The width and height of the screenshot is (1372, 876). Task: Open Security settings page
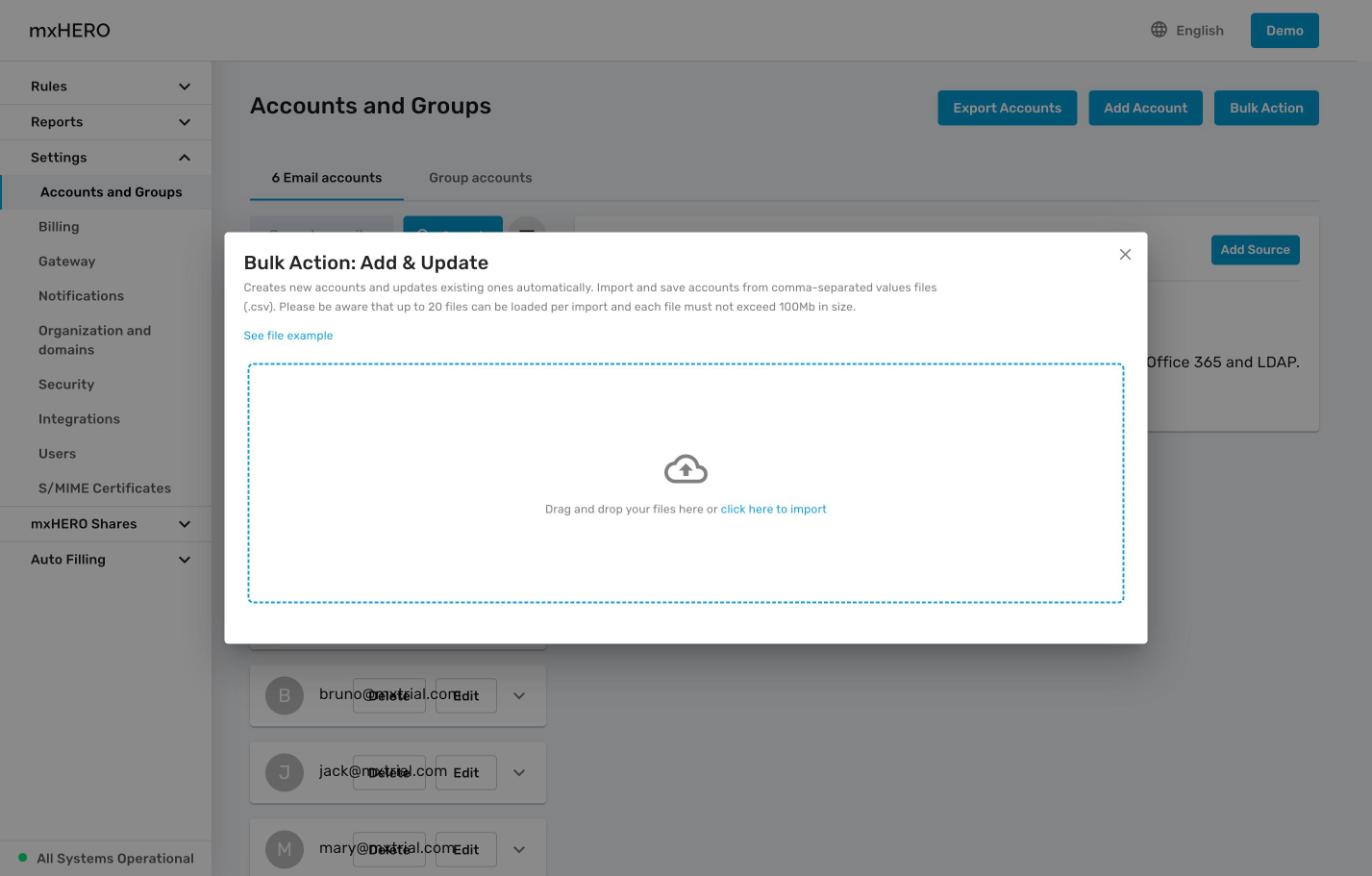[66, 384]
